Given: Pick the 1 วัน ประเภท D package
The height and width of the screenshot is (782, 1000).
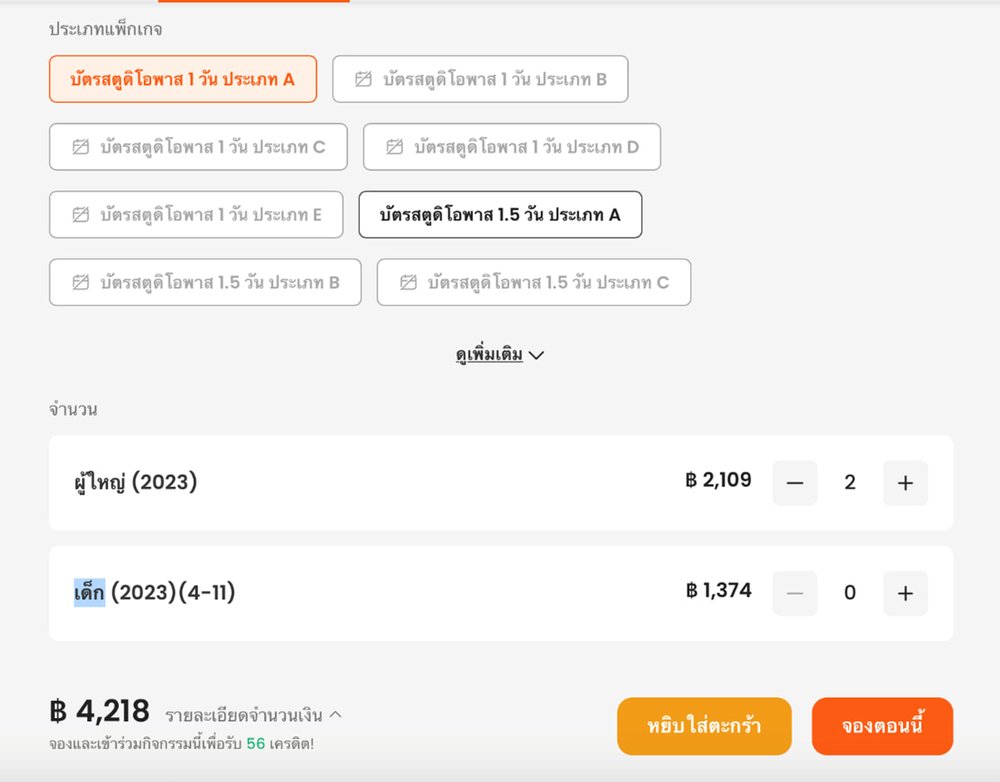Looking at the screenshot, I should tap(511, 147).
